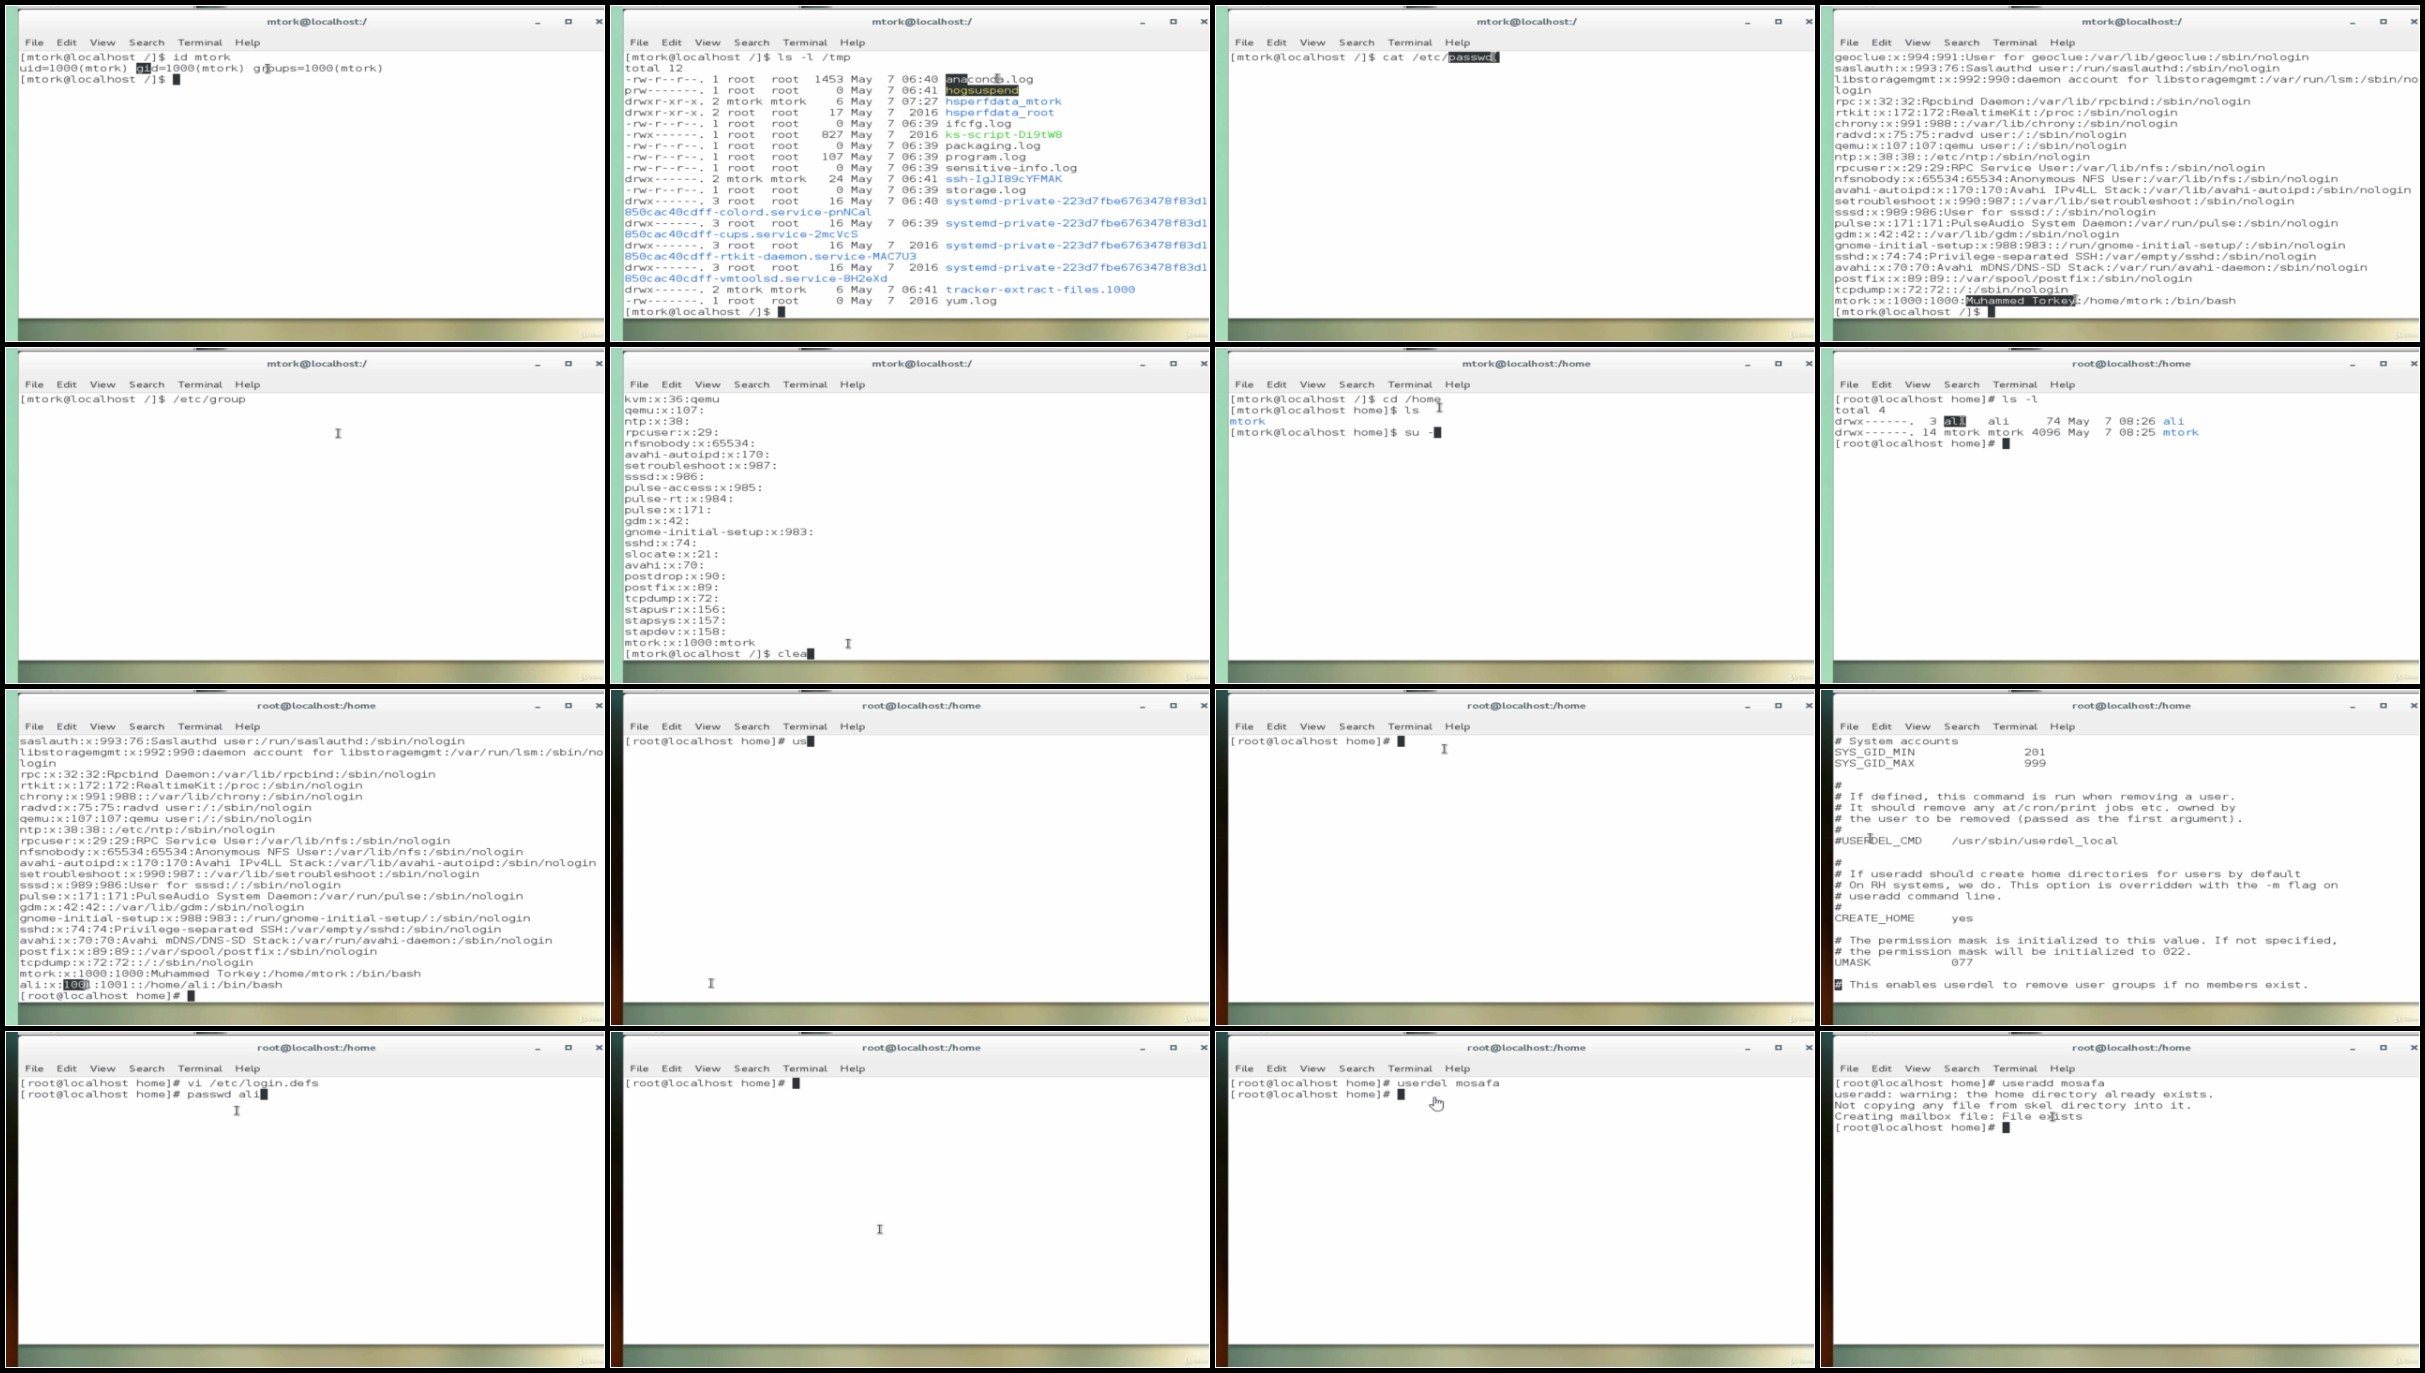Open Edit menu in the 'ls -l /tmp' terminal
Image resolution: width=2425 pixels, height=1373 pixels.
coord(671,42)
